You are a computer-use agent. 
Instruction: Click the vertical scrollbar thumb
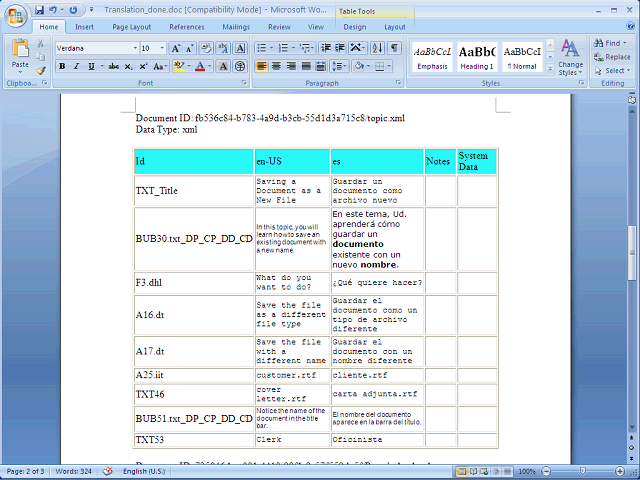click(631, 253)
